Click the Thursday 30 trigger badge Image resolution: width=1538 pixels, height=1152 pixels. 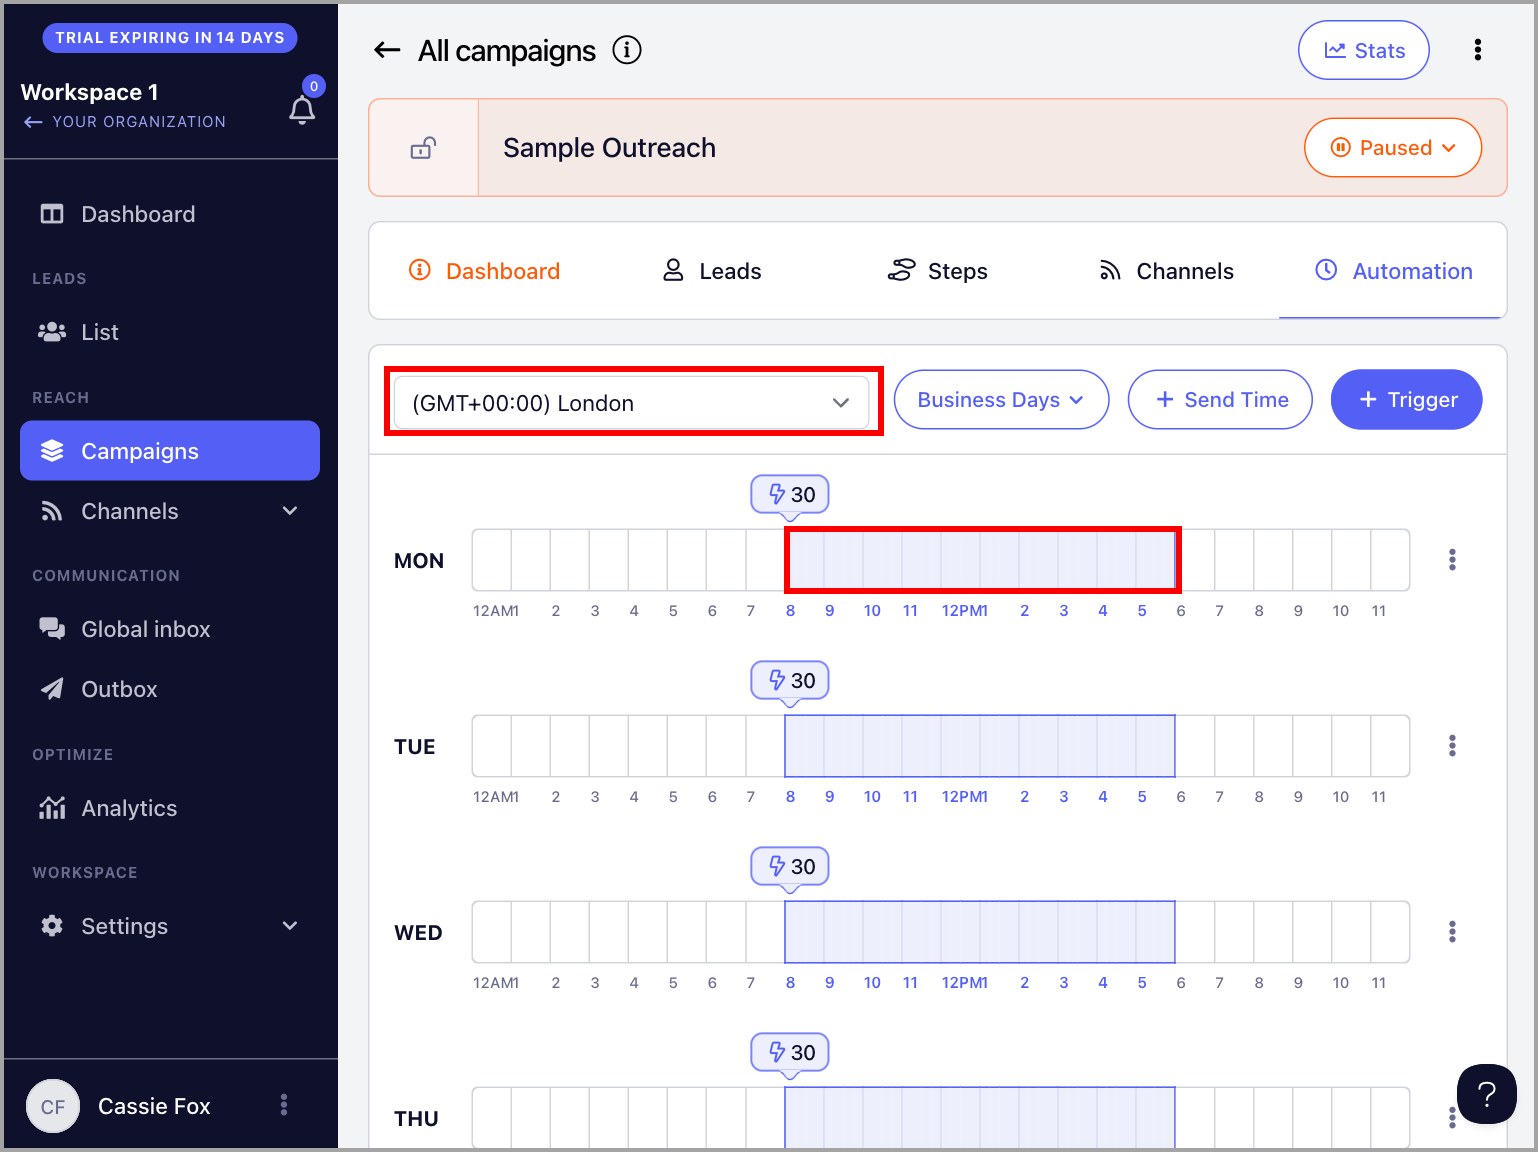pyautogui.click(x=790, y=1052)
